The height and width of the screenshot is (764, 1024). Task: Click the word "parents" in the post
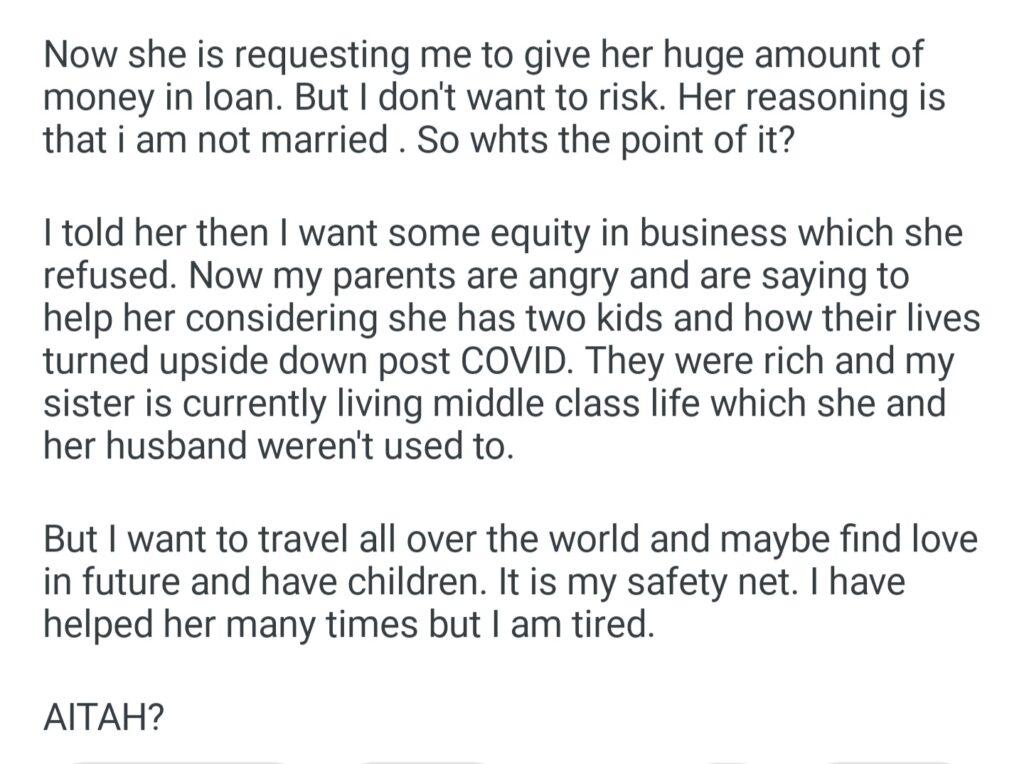392,277
